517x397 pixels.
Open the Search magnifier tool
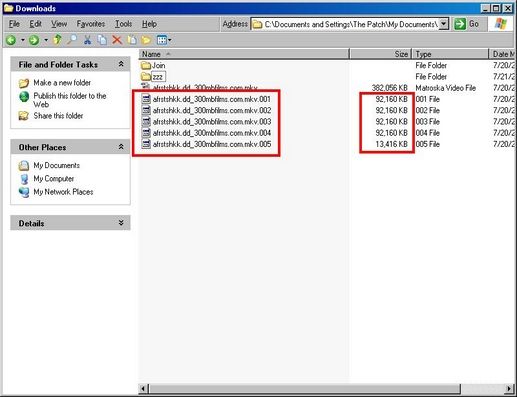pos(72,40)
